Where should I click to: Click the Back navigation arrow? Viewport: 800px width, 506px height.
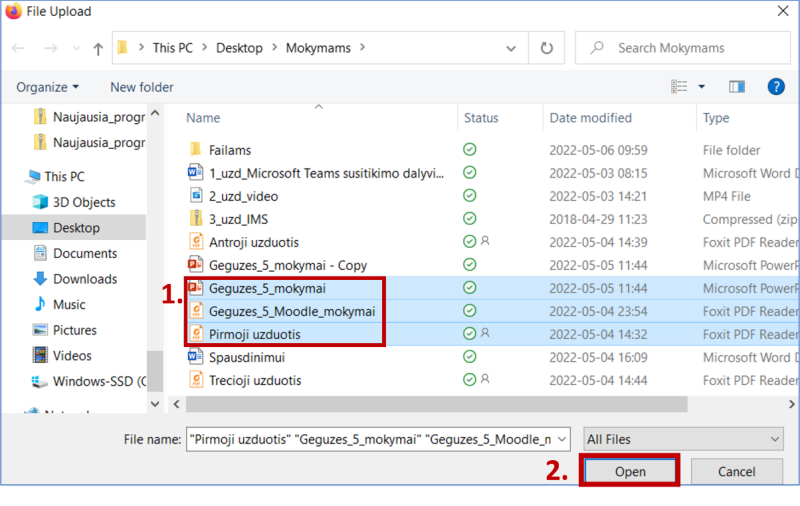19,48
